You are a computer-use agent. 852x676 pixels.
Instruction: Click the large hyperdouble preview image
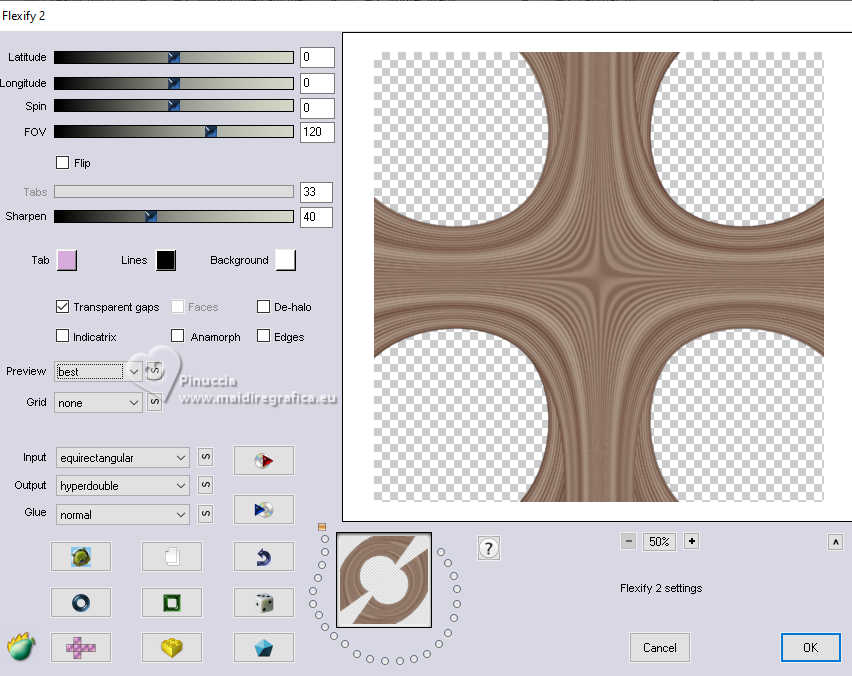(599, 277)
